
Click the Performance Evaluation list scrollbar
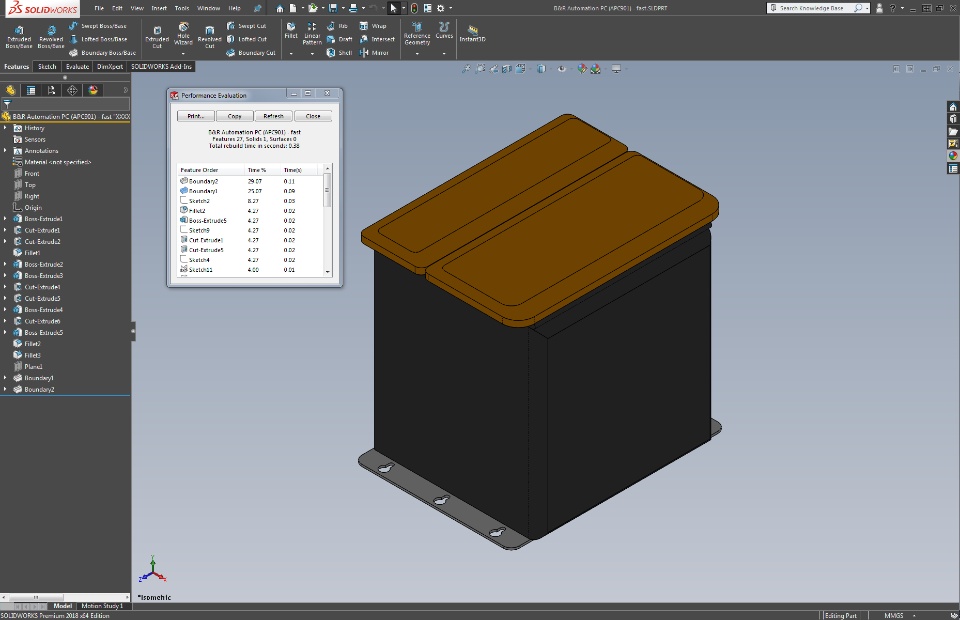(327, 190)
